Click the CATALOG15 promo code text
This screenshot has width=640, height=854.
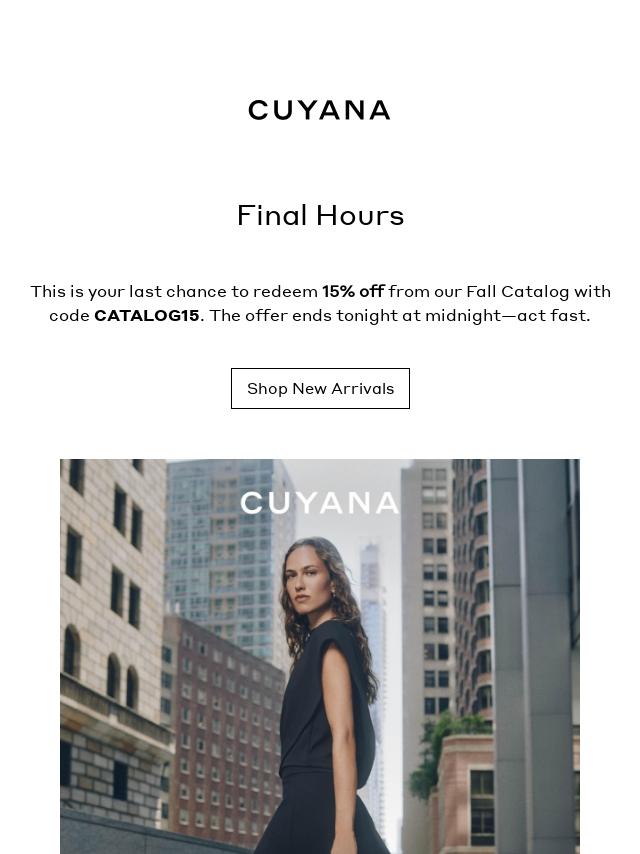coord(147,316)
